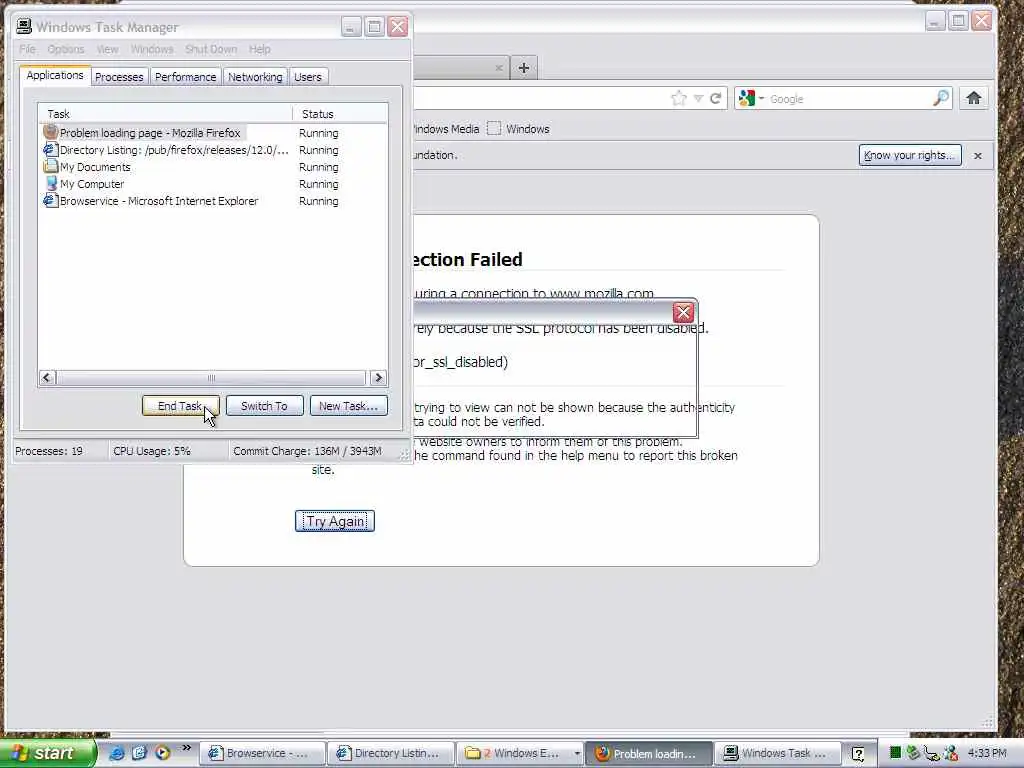
Task: Dismiss the notification bar in Firefox
Action: (978, 155)
